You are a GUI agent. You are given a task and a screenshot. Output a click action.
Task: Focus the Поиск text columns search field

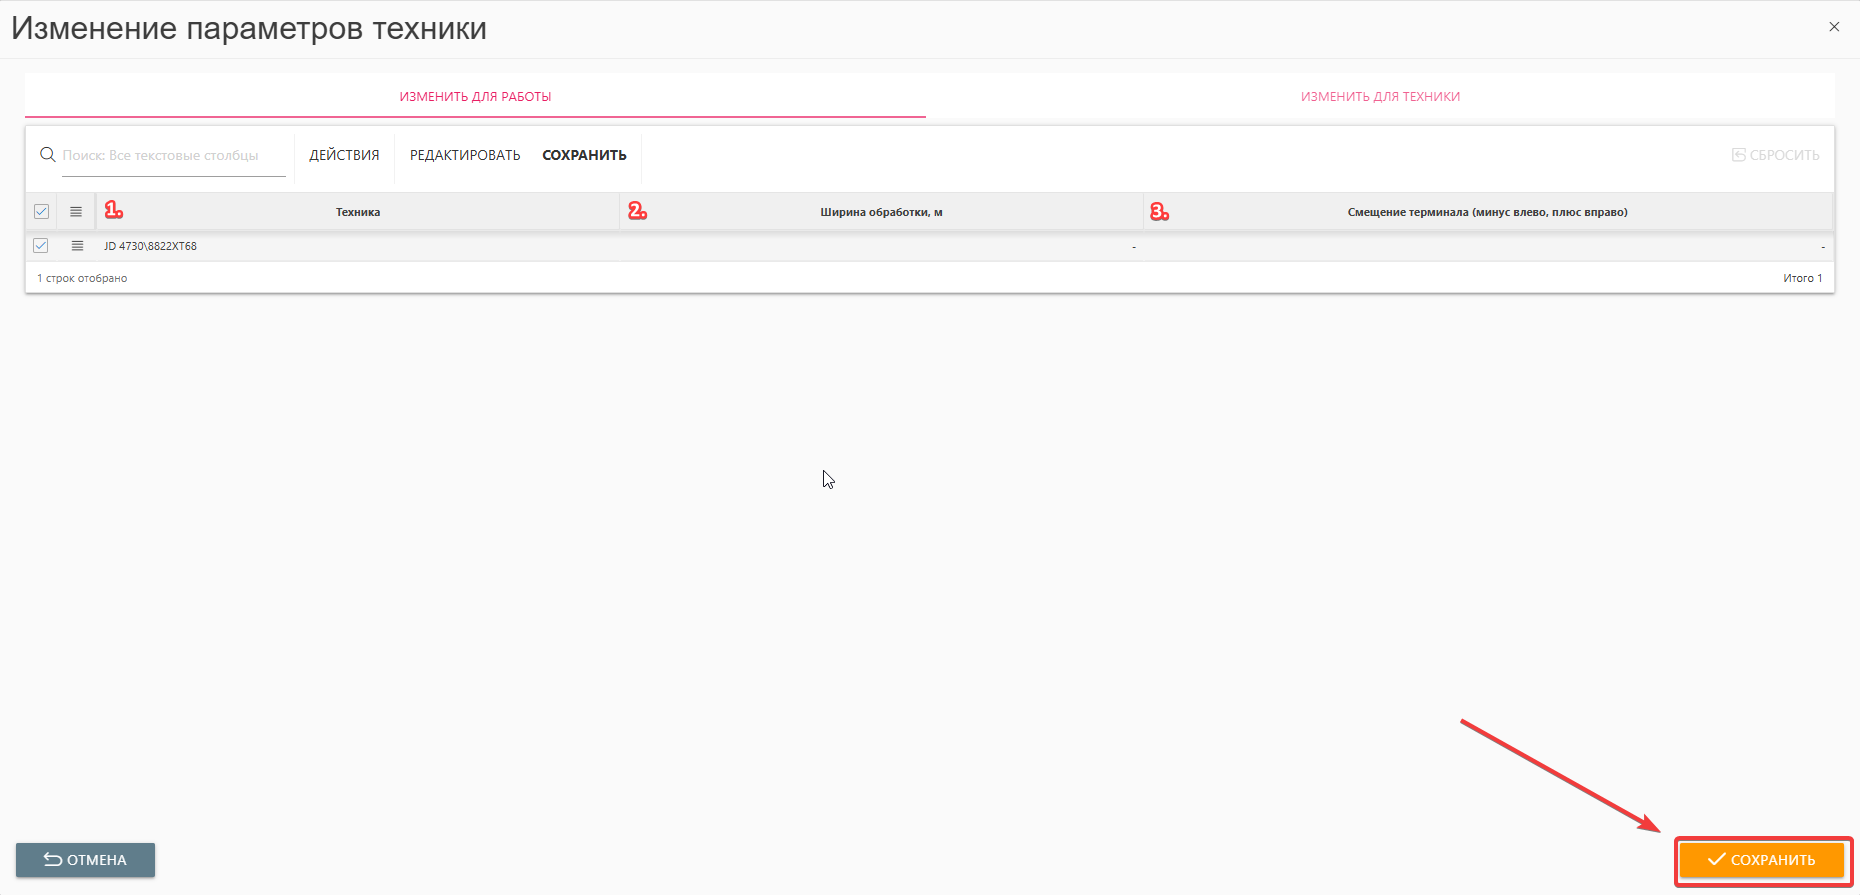(x=173, y=156)
